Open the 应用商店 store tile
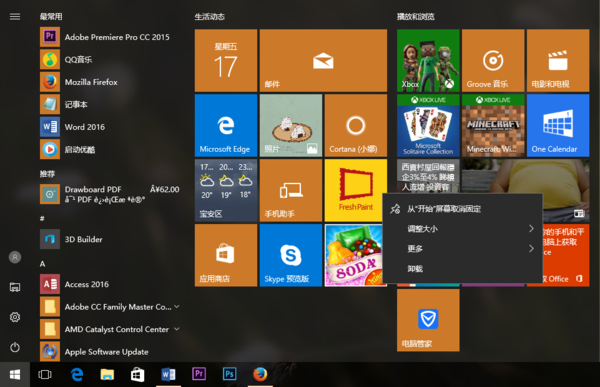 point(226,255)
